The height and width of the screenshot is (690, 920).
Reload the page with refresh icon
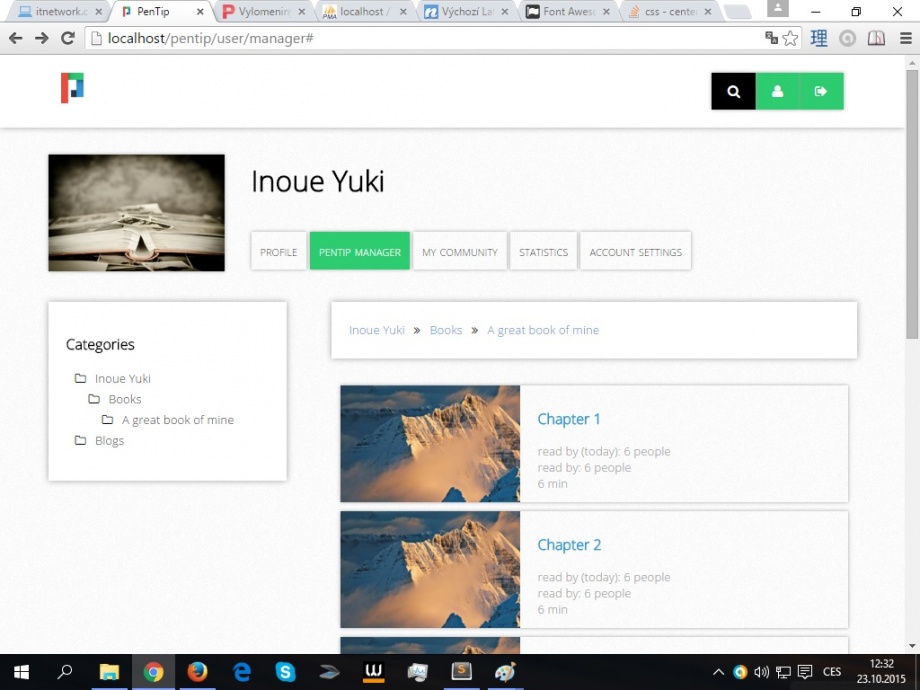pos(68,38)
